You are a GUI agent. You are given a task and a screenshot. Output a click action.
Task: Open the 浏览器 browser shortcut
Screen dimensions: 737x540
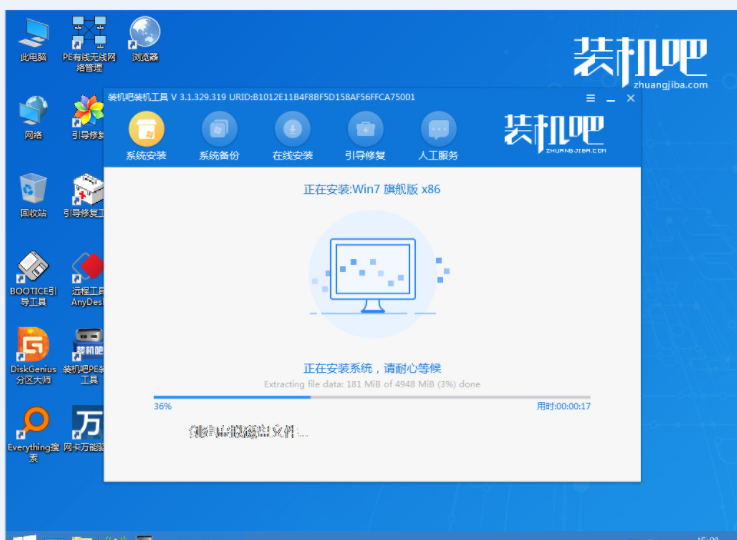145,36
